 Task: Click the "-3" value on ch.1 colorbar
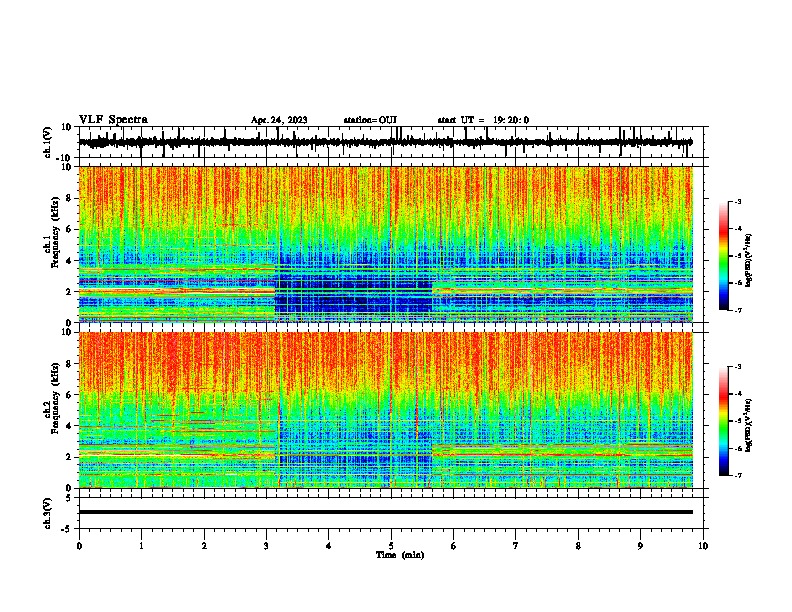738,201
